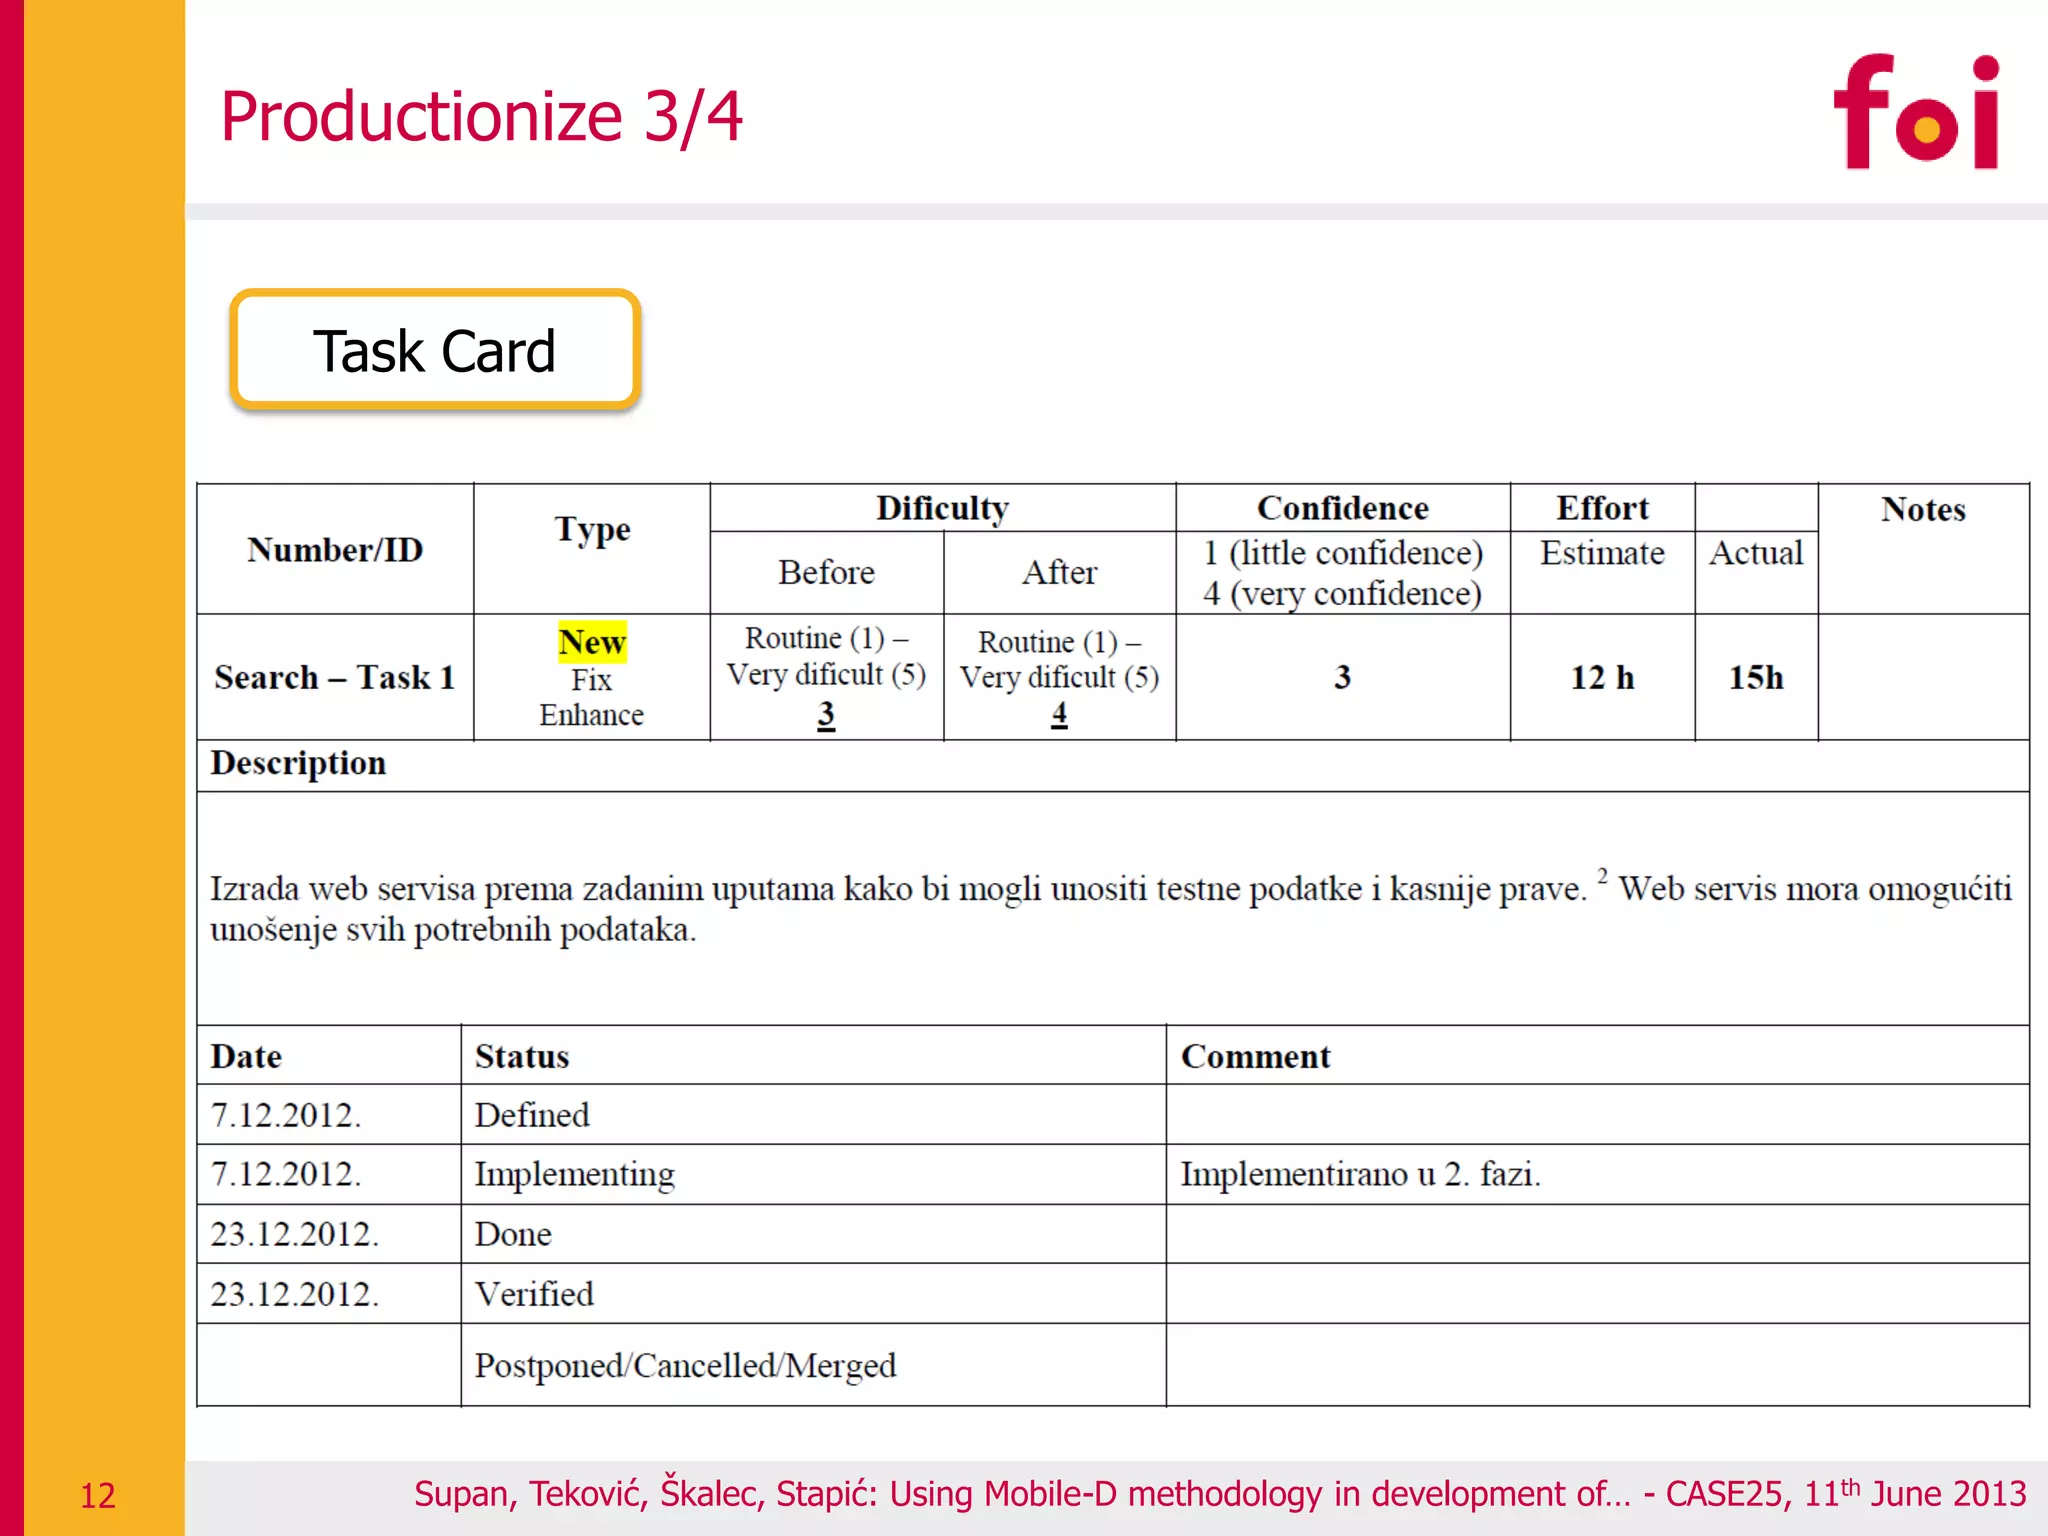Click 'Fix' in the Type cell
The width and height of the screenshot is (2048, 1536).
[591, 680]
